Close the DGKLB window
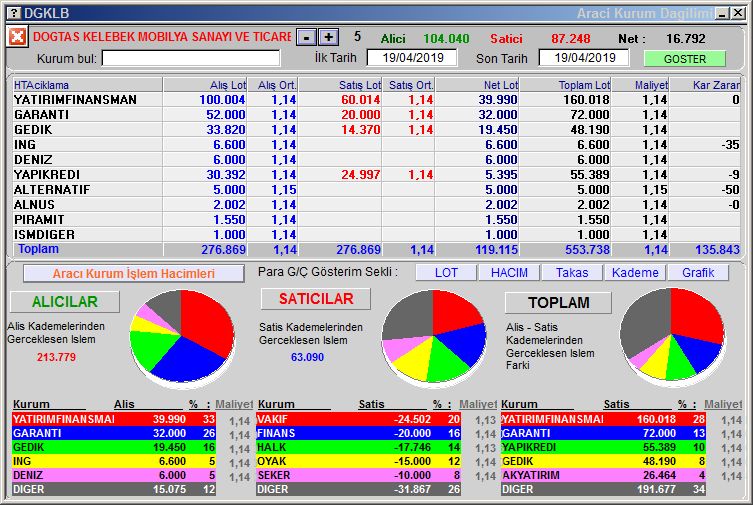Screen dimensions: 753x505 738,13
